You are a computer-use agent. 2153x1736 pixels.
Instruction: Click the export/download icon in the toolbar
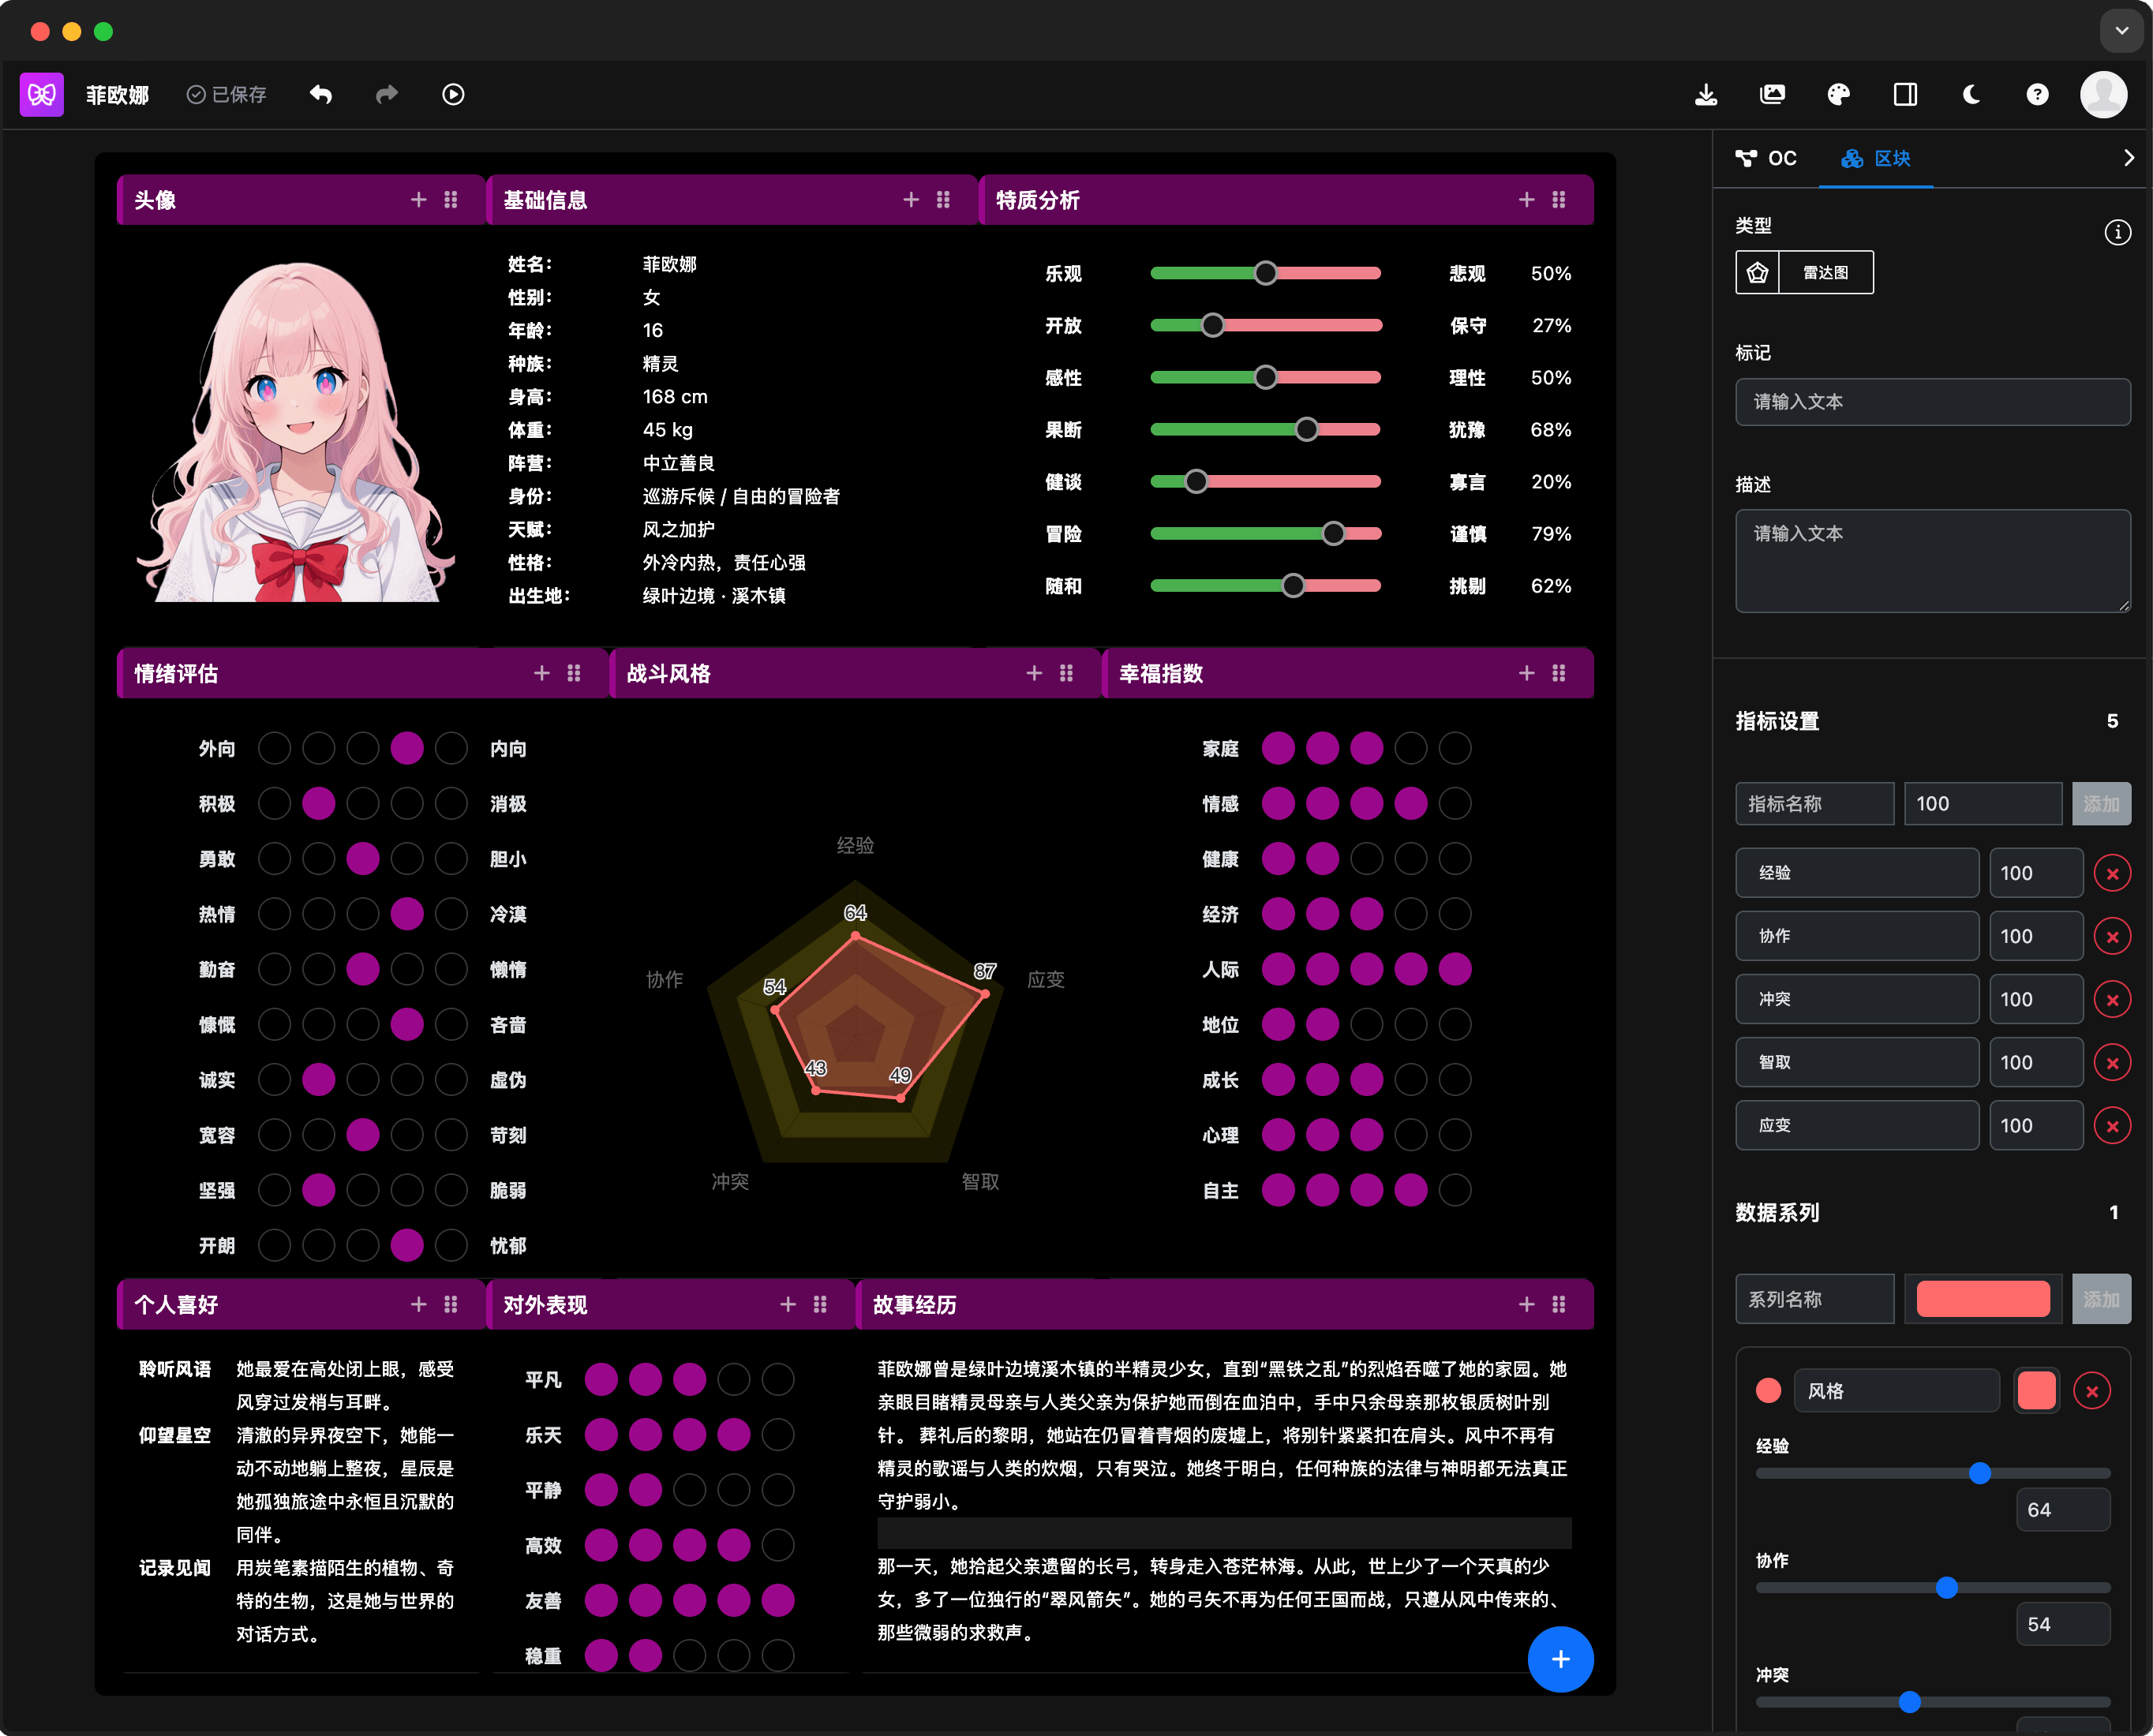(x=1707, y=94)
